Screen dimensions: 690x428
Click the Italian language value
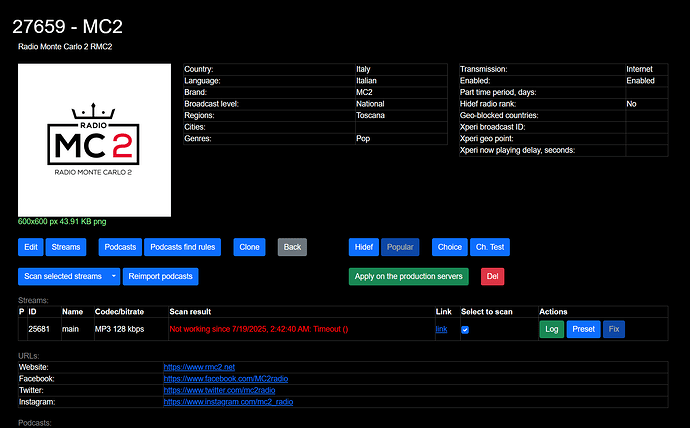click(x=366, y=80)
